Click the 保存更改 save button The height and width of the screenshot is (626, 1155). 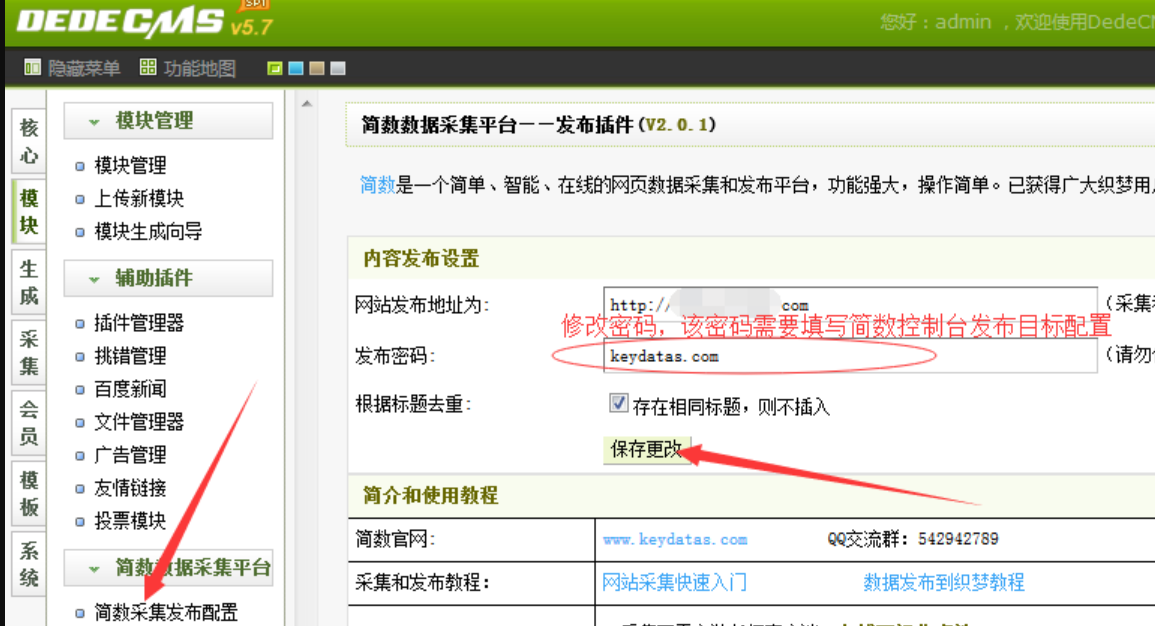coord(647,449)
